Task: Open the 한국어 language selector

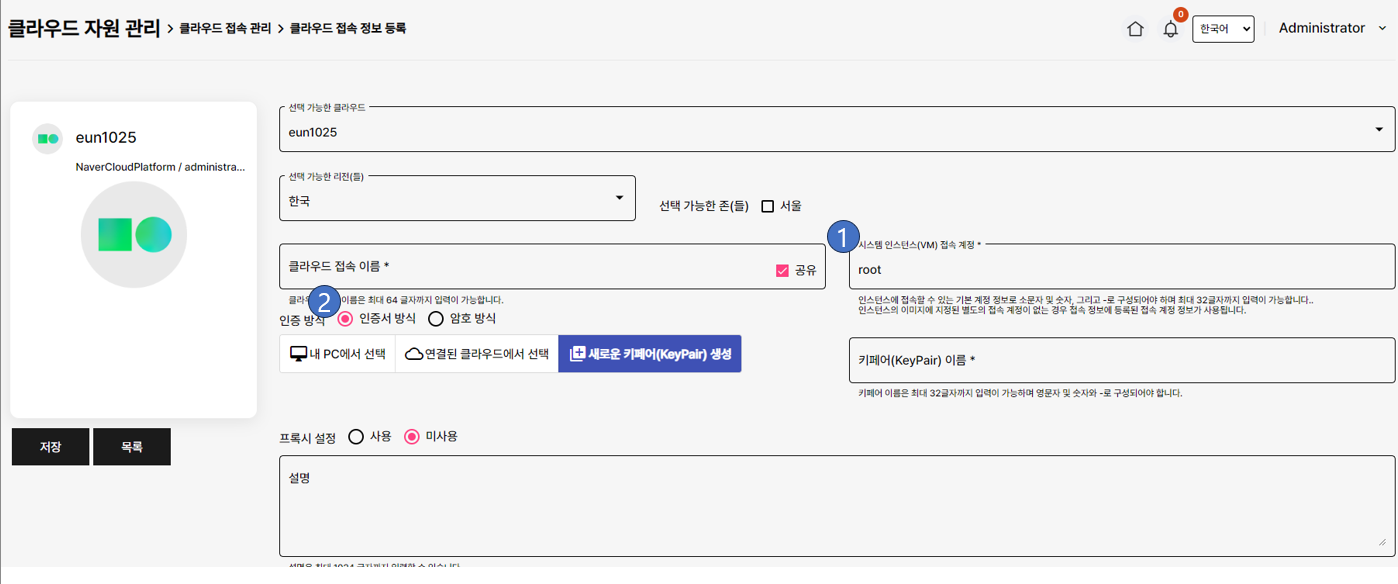Action: (x=1222, y=28)
